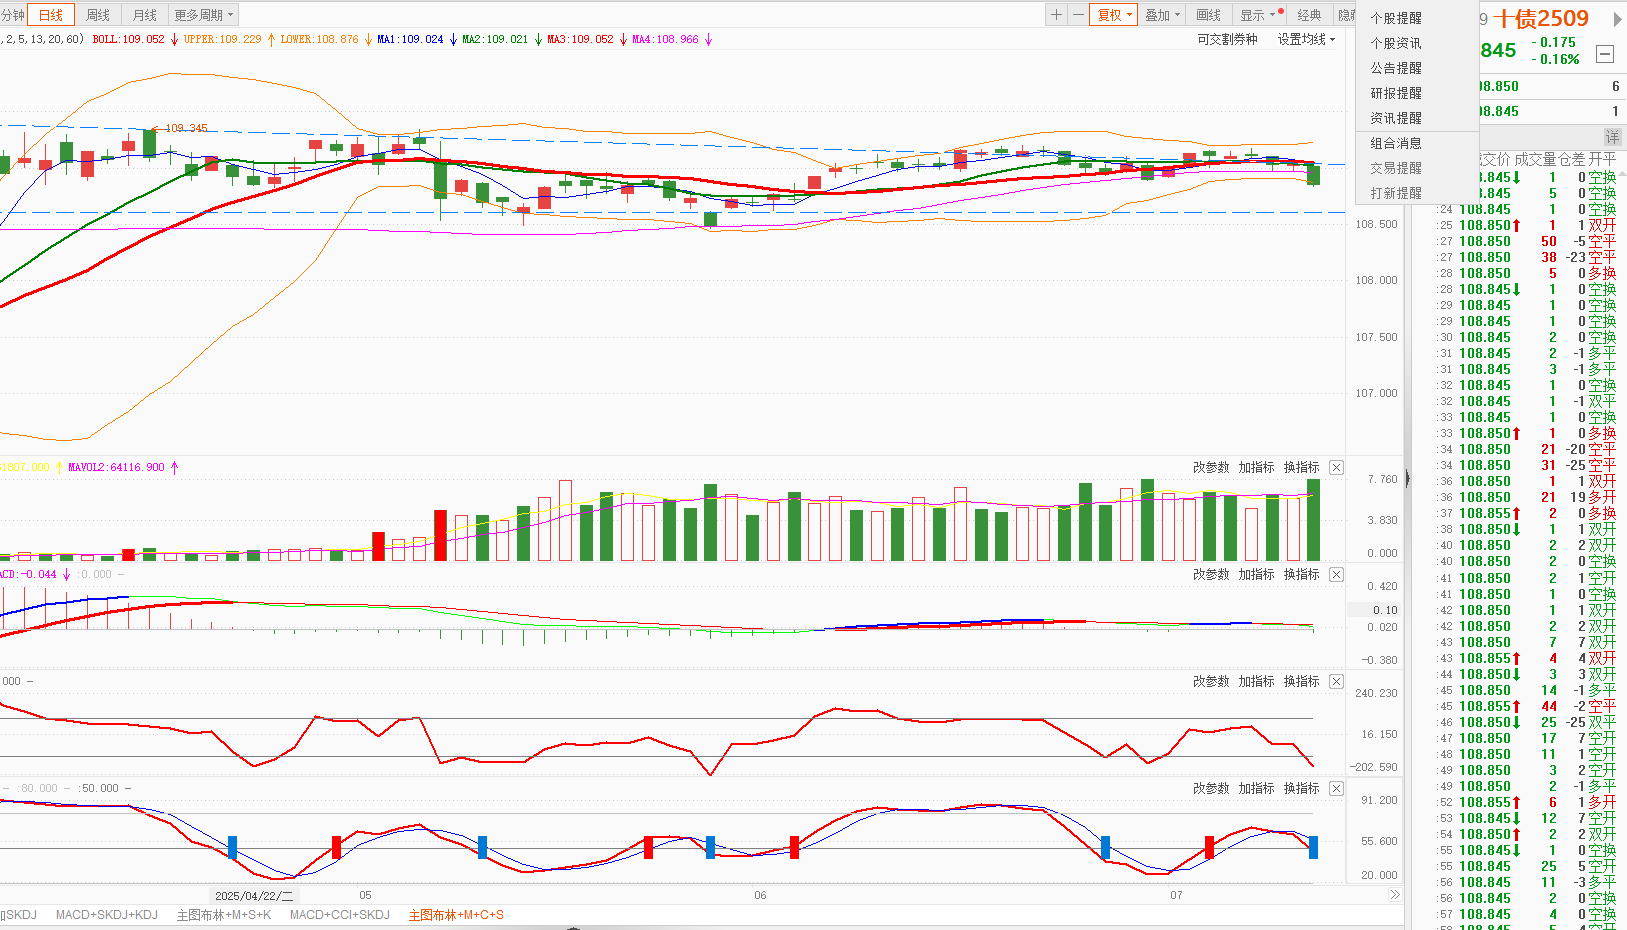The image size is (1627, 930).
Task: Open the 详 detail icon in quote panel
Action: (1612, 136)
